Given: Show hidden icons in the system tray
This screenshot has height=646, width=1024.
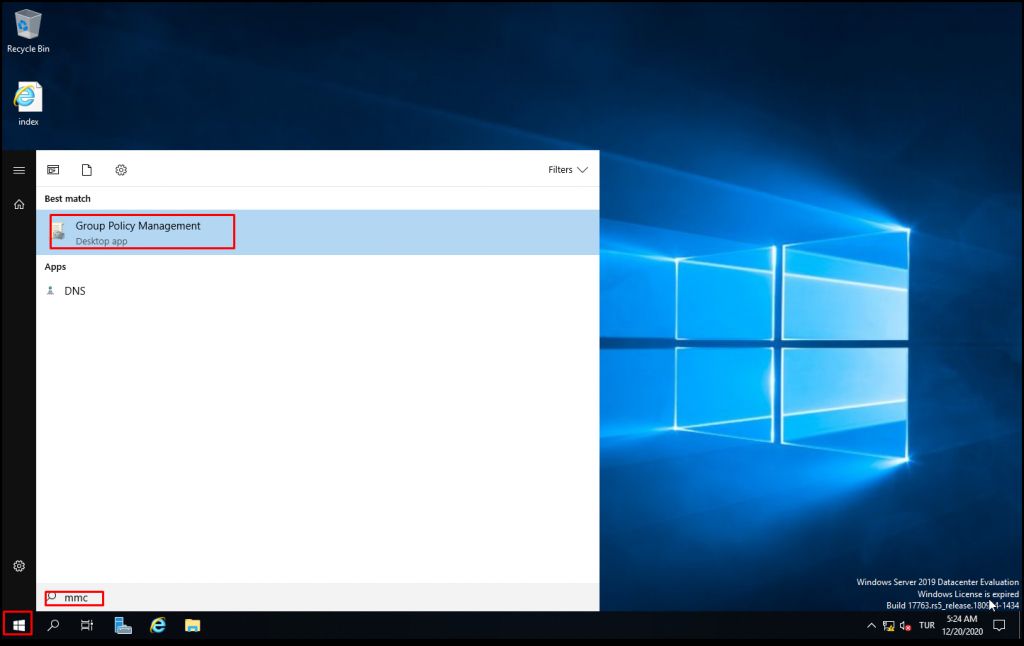Looking at the screenshot, I should point(871,625).
